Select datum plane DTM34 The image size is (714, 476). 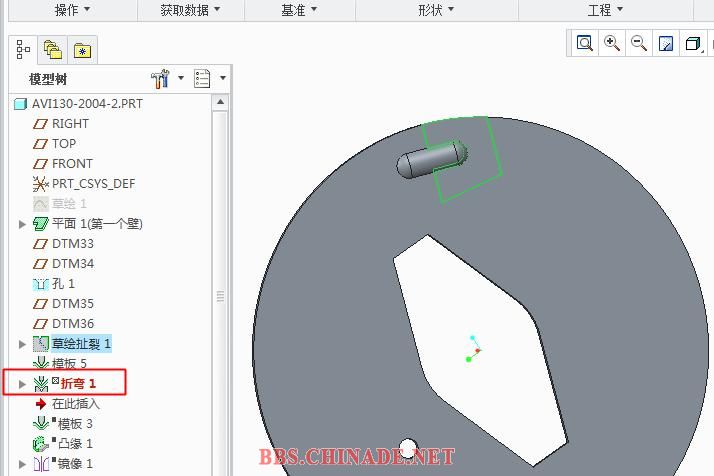click(x=73, y=264)
